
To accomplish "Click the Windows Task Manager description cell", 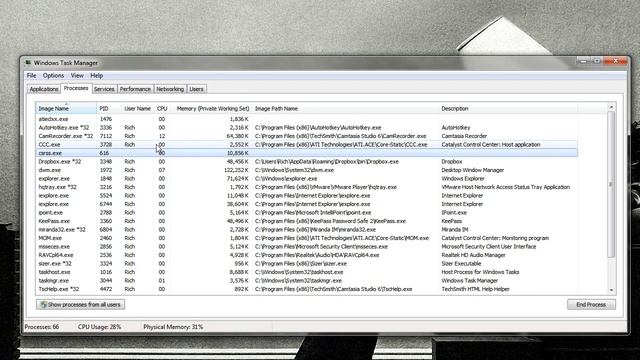I will [x=469, y=281].
